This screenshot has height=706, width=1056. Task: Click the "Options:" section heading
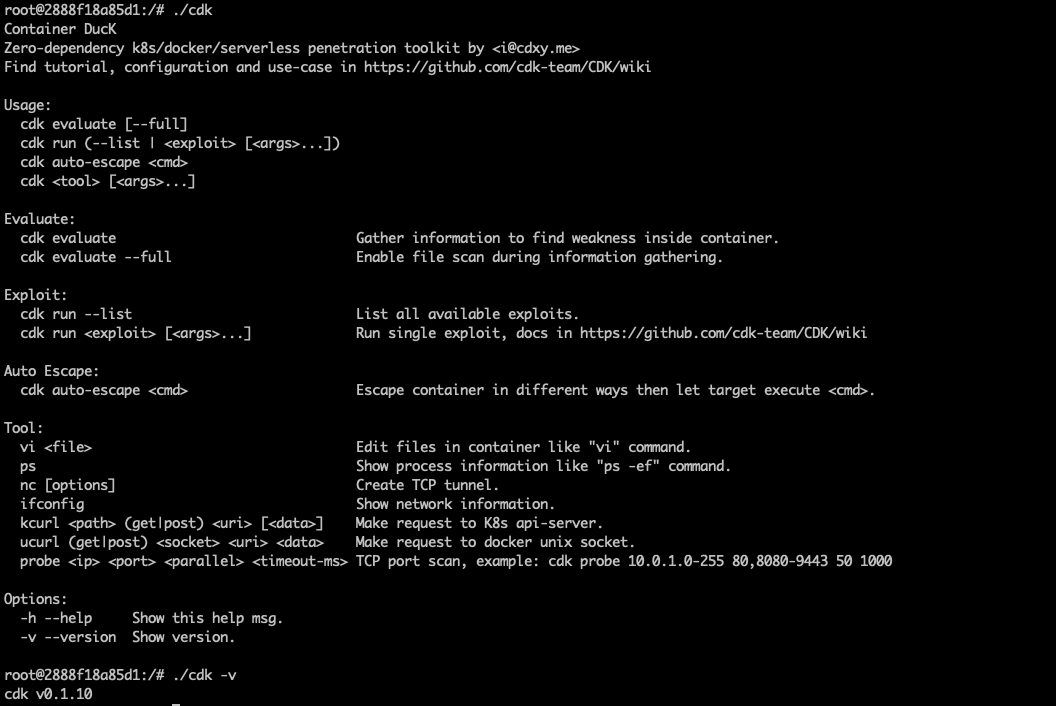point(36,599)
